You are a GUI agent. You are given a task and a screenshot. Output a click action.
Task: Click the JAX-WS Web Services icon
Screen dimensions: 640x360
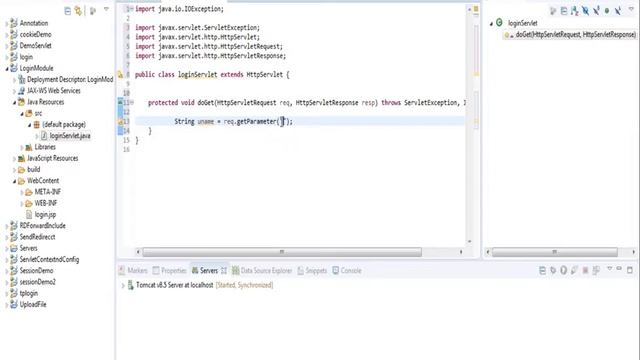tap(22, 91)
